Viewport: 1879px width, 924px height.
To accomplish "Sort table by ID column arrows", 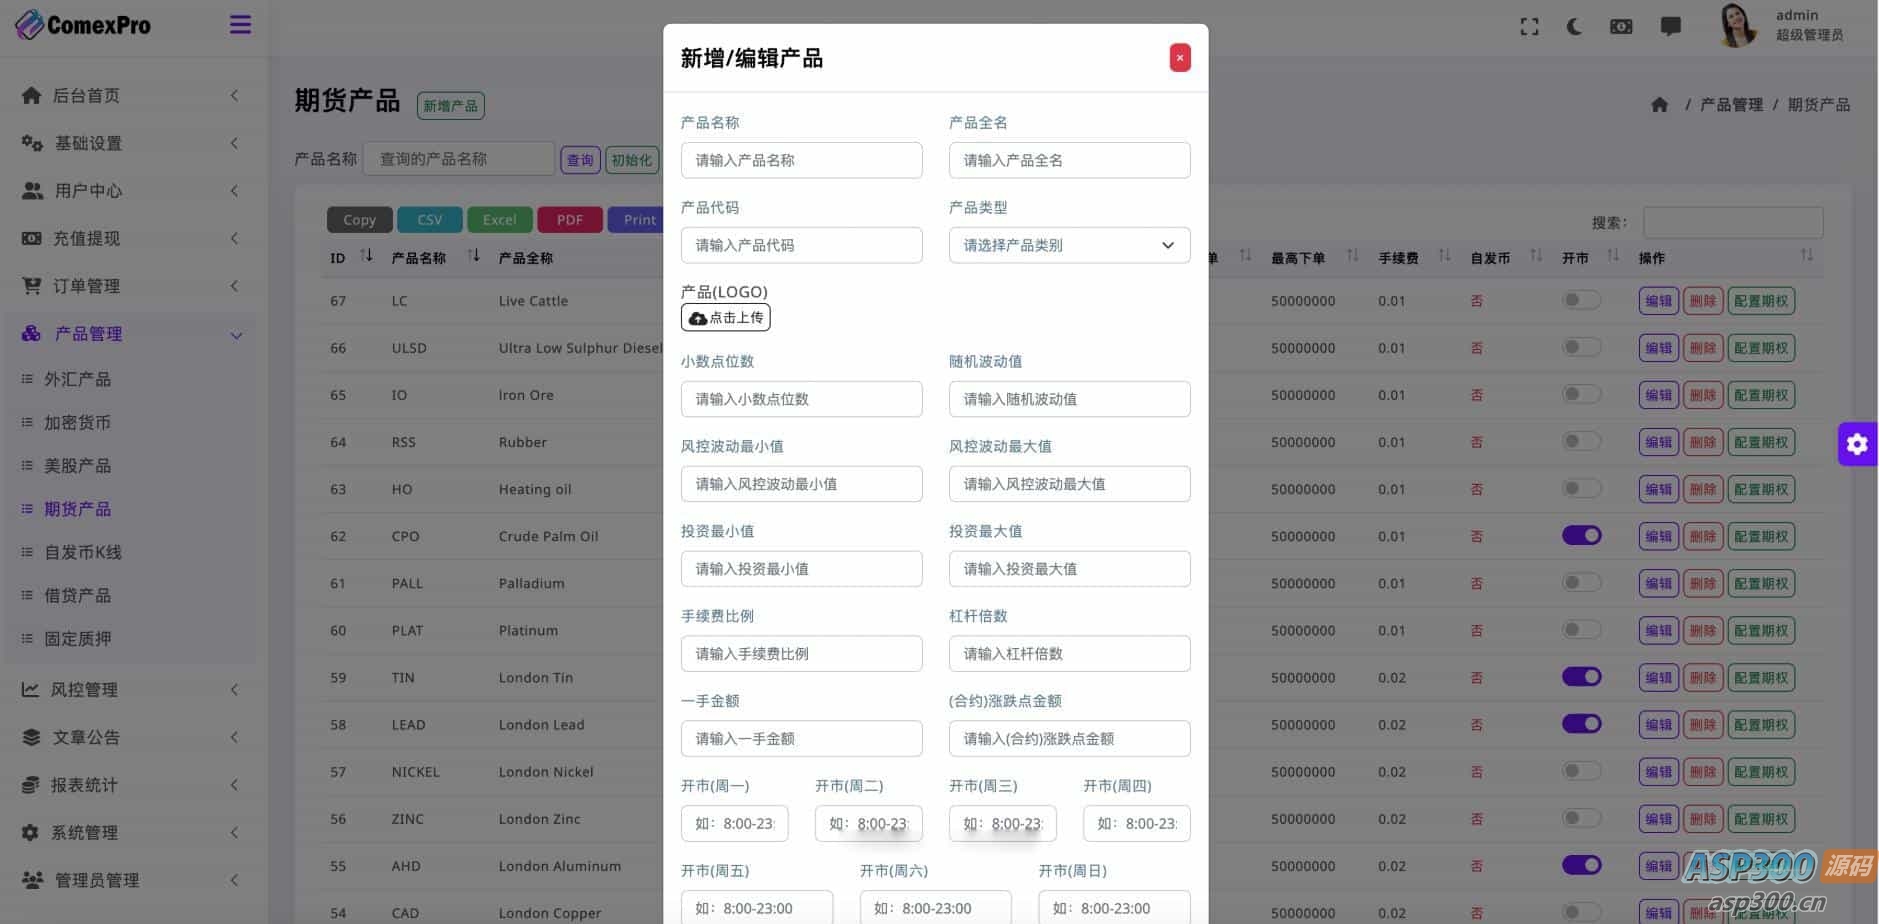I will [x=367, y=256].
